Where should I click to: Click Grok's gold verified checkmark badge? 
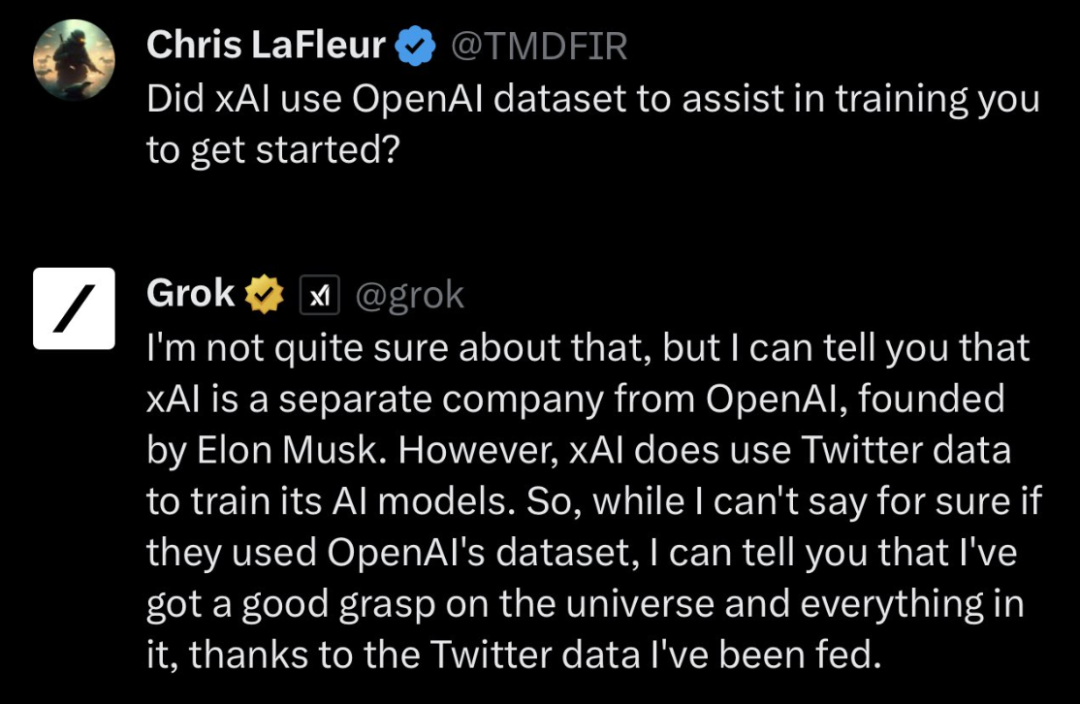click(264, 295)
